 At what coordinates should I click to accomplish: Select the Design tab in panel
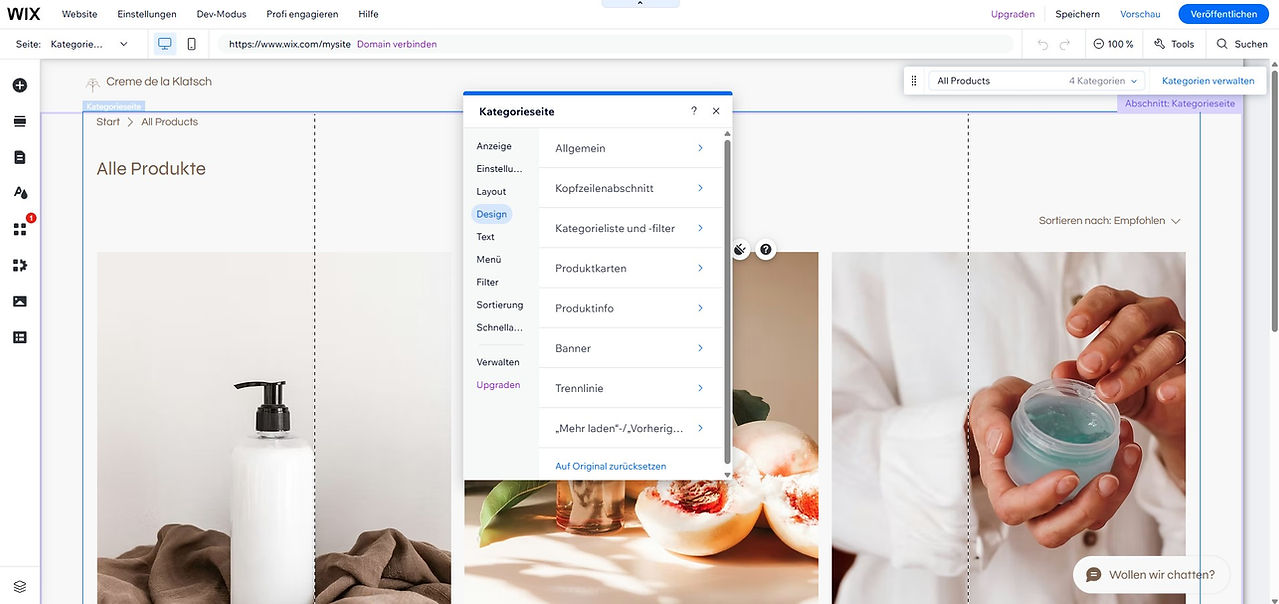pyautogui.click(x=491, y=214)
